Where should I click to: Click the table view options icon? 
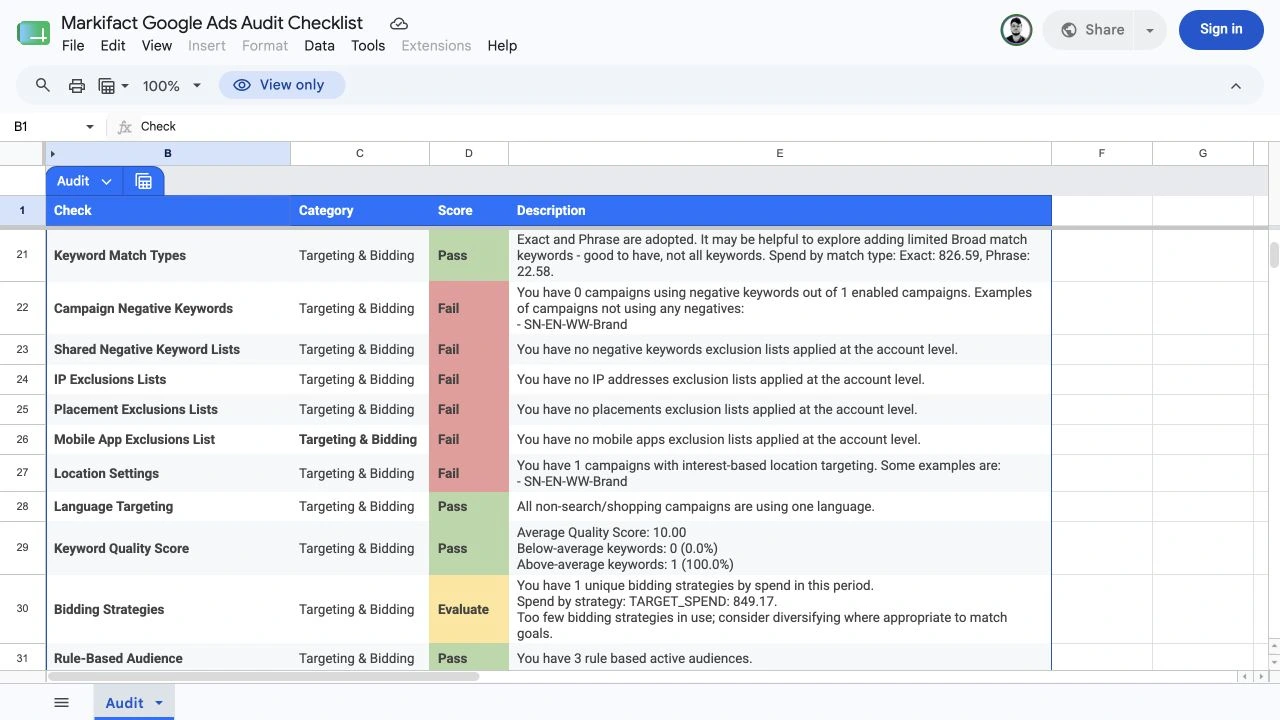[x=143, y=181]
